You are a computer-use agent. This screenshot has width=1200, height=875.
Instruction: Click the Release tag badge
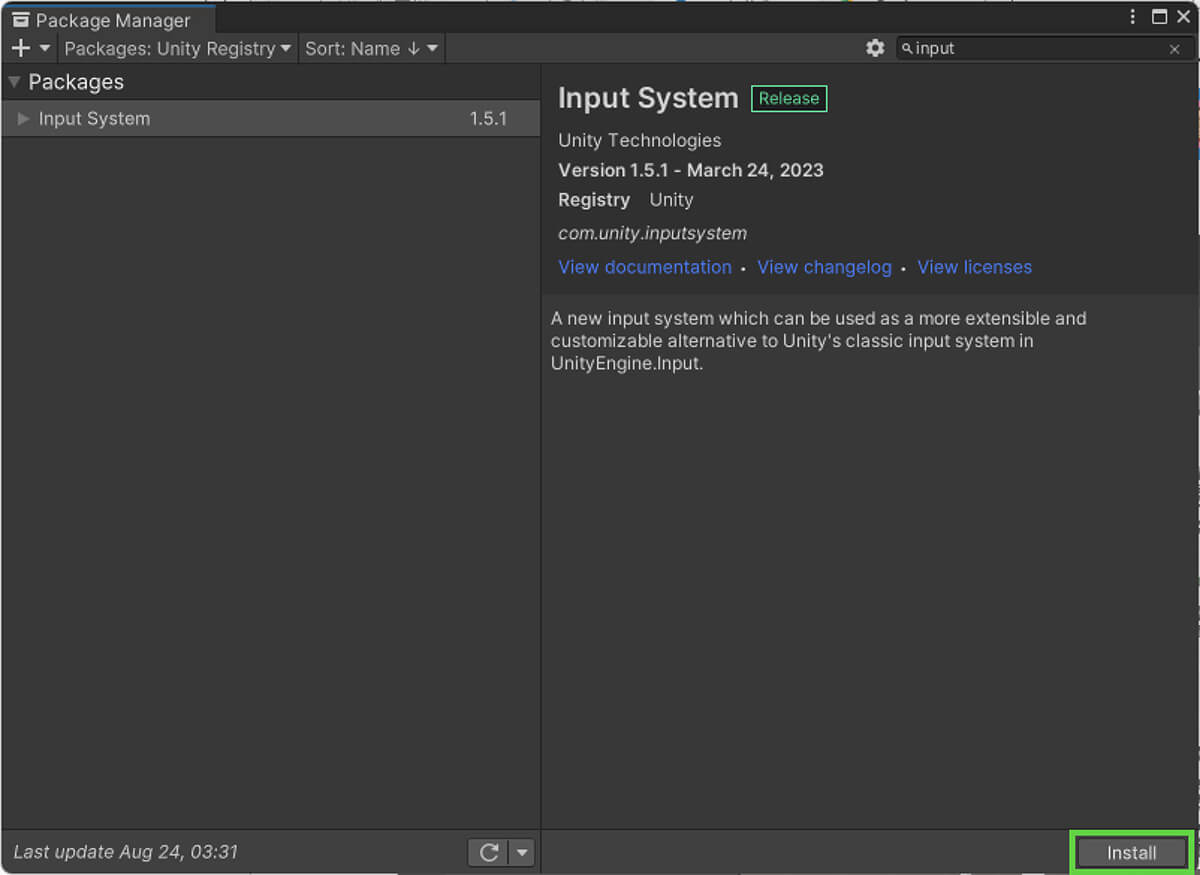(788, 98)
